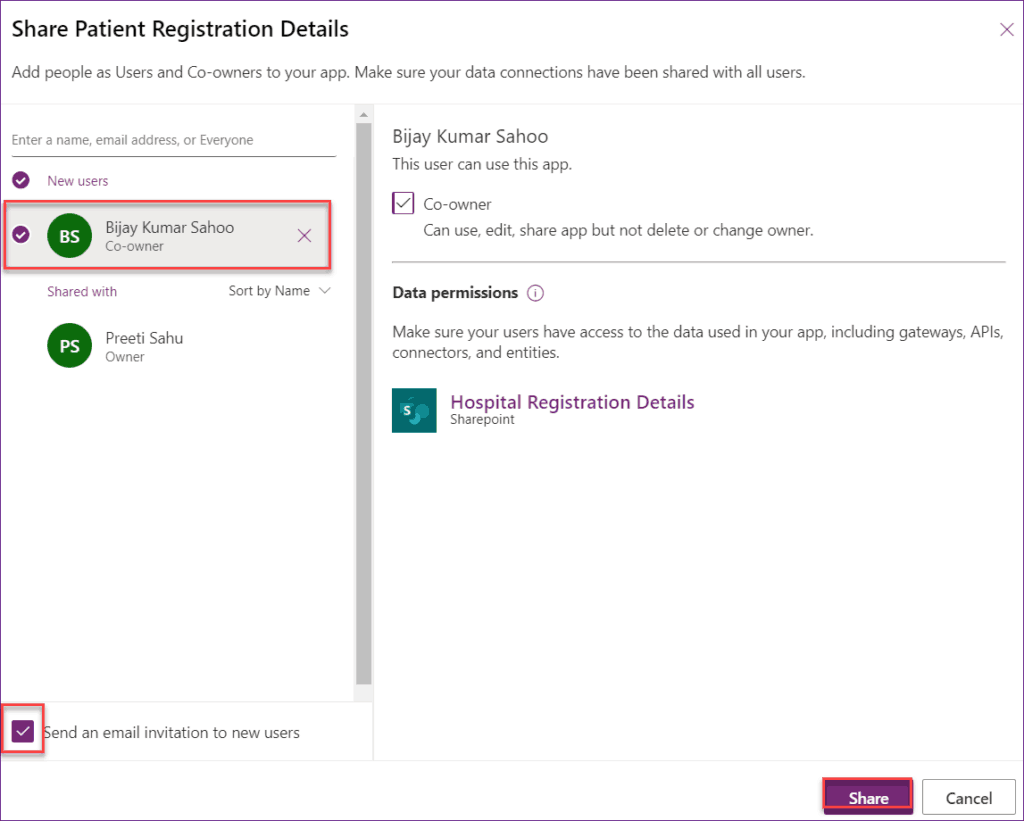The height and width of the screenshot is (821, 1024).
Task: Click the BS avatar for Bijay Kumar Sahoo
Action: pyautogui.click(x=68, y=236)
